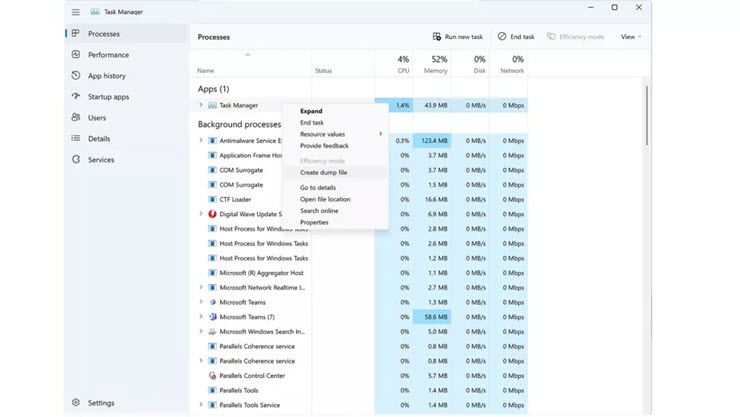Select the Performance sidebar icon

tap(76, 55)
